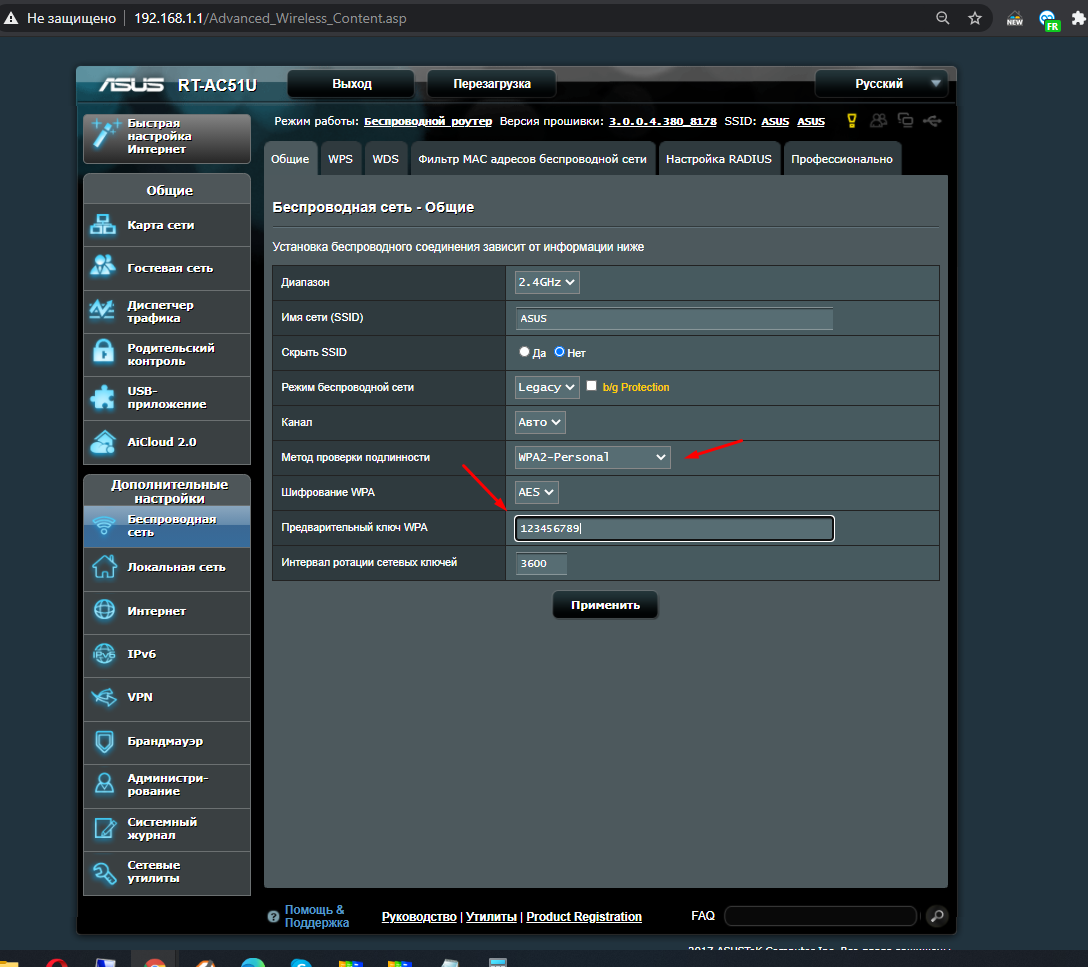Open the Профессионально tab
This screenshot has width=1088, height=967.
[841, 159]
